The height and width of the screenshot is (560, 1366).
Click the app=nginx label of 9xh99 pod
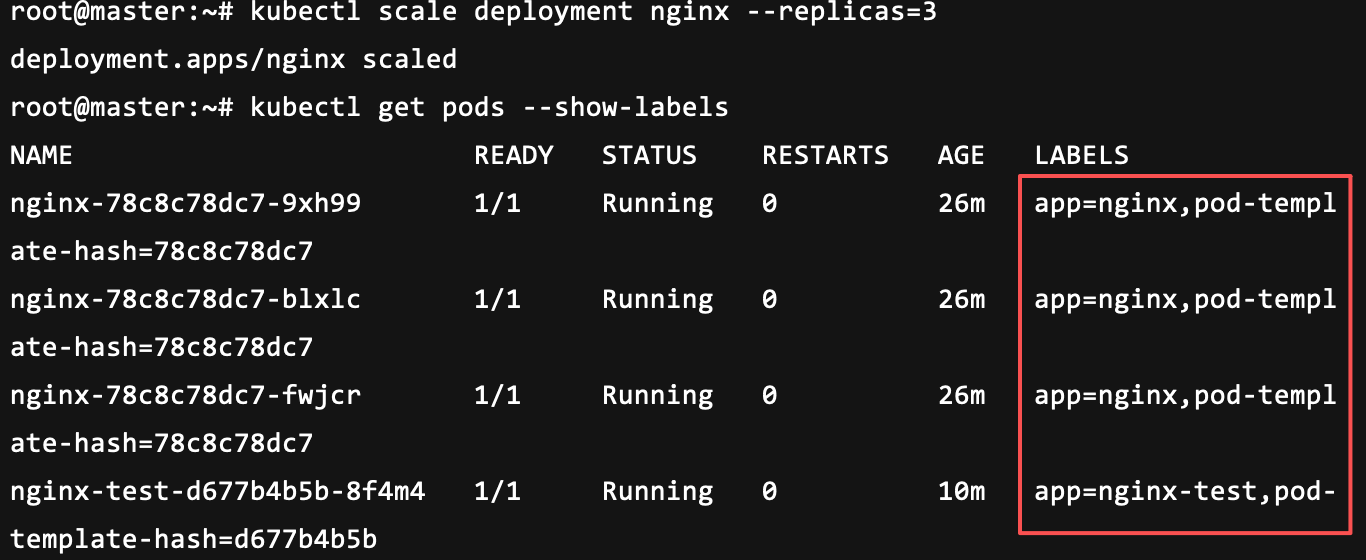(x=1105, y=203)
